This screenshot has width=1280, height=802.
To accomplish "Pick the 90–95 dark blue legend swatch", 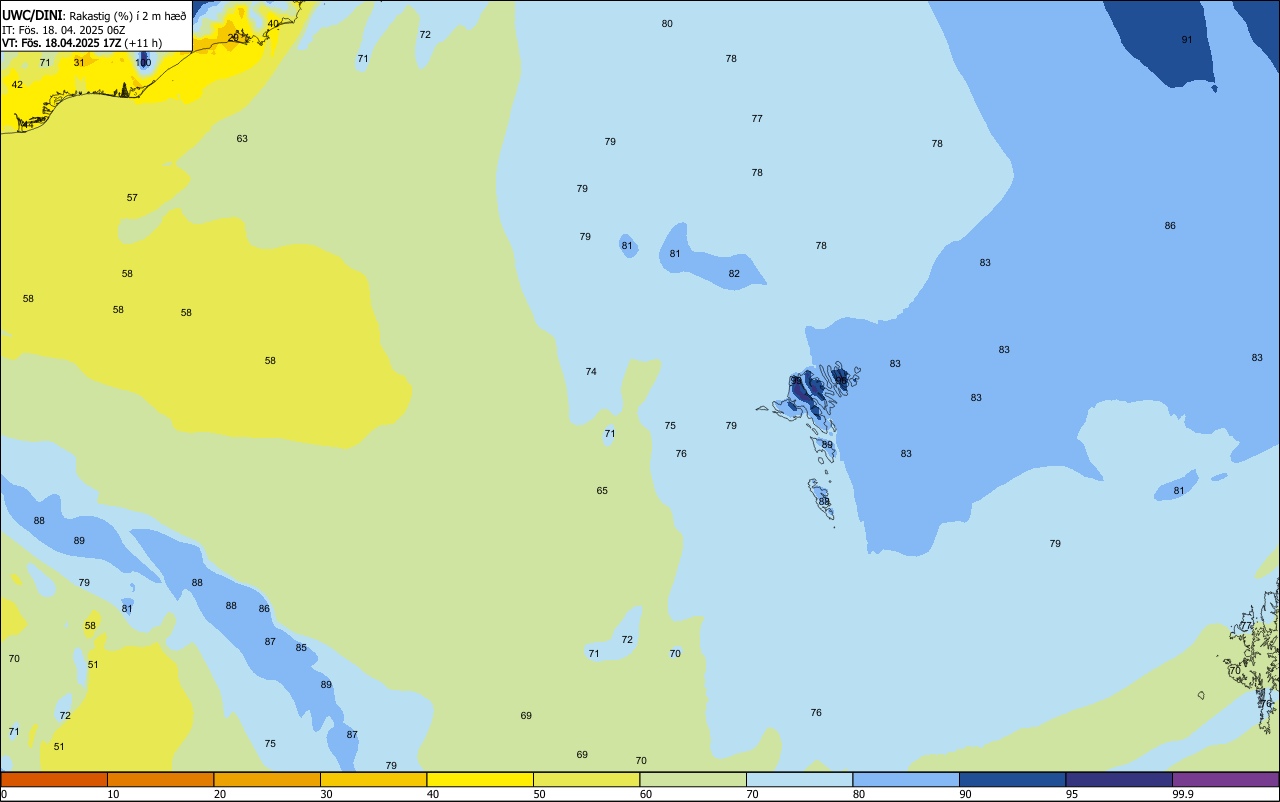I will 1012,779.
